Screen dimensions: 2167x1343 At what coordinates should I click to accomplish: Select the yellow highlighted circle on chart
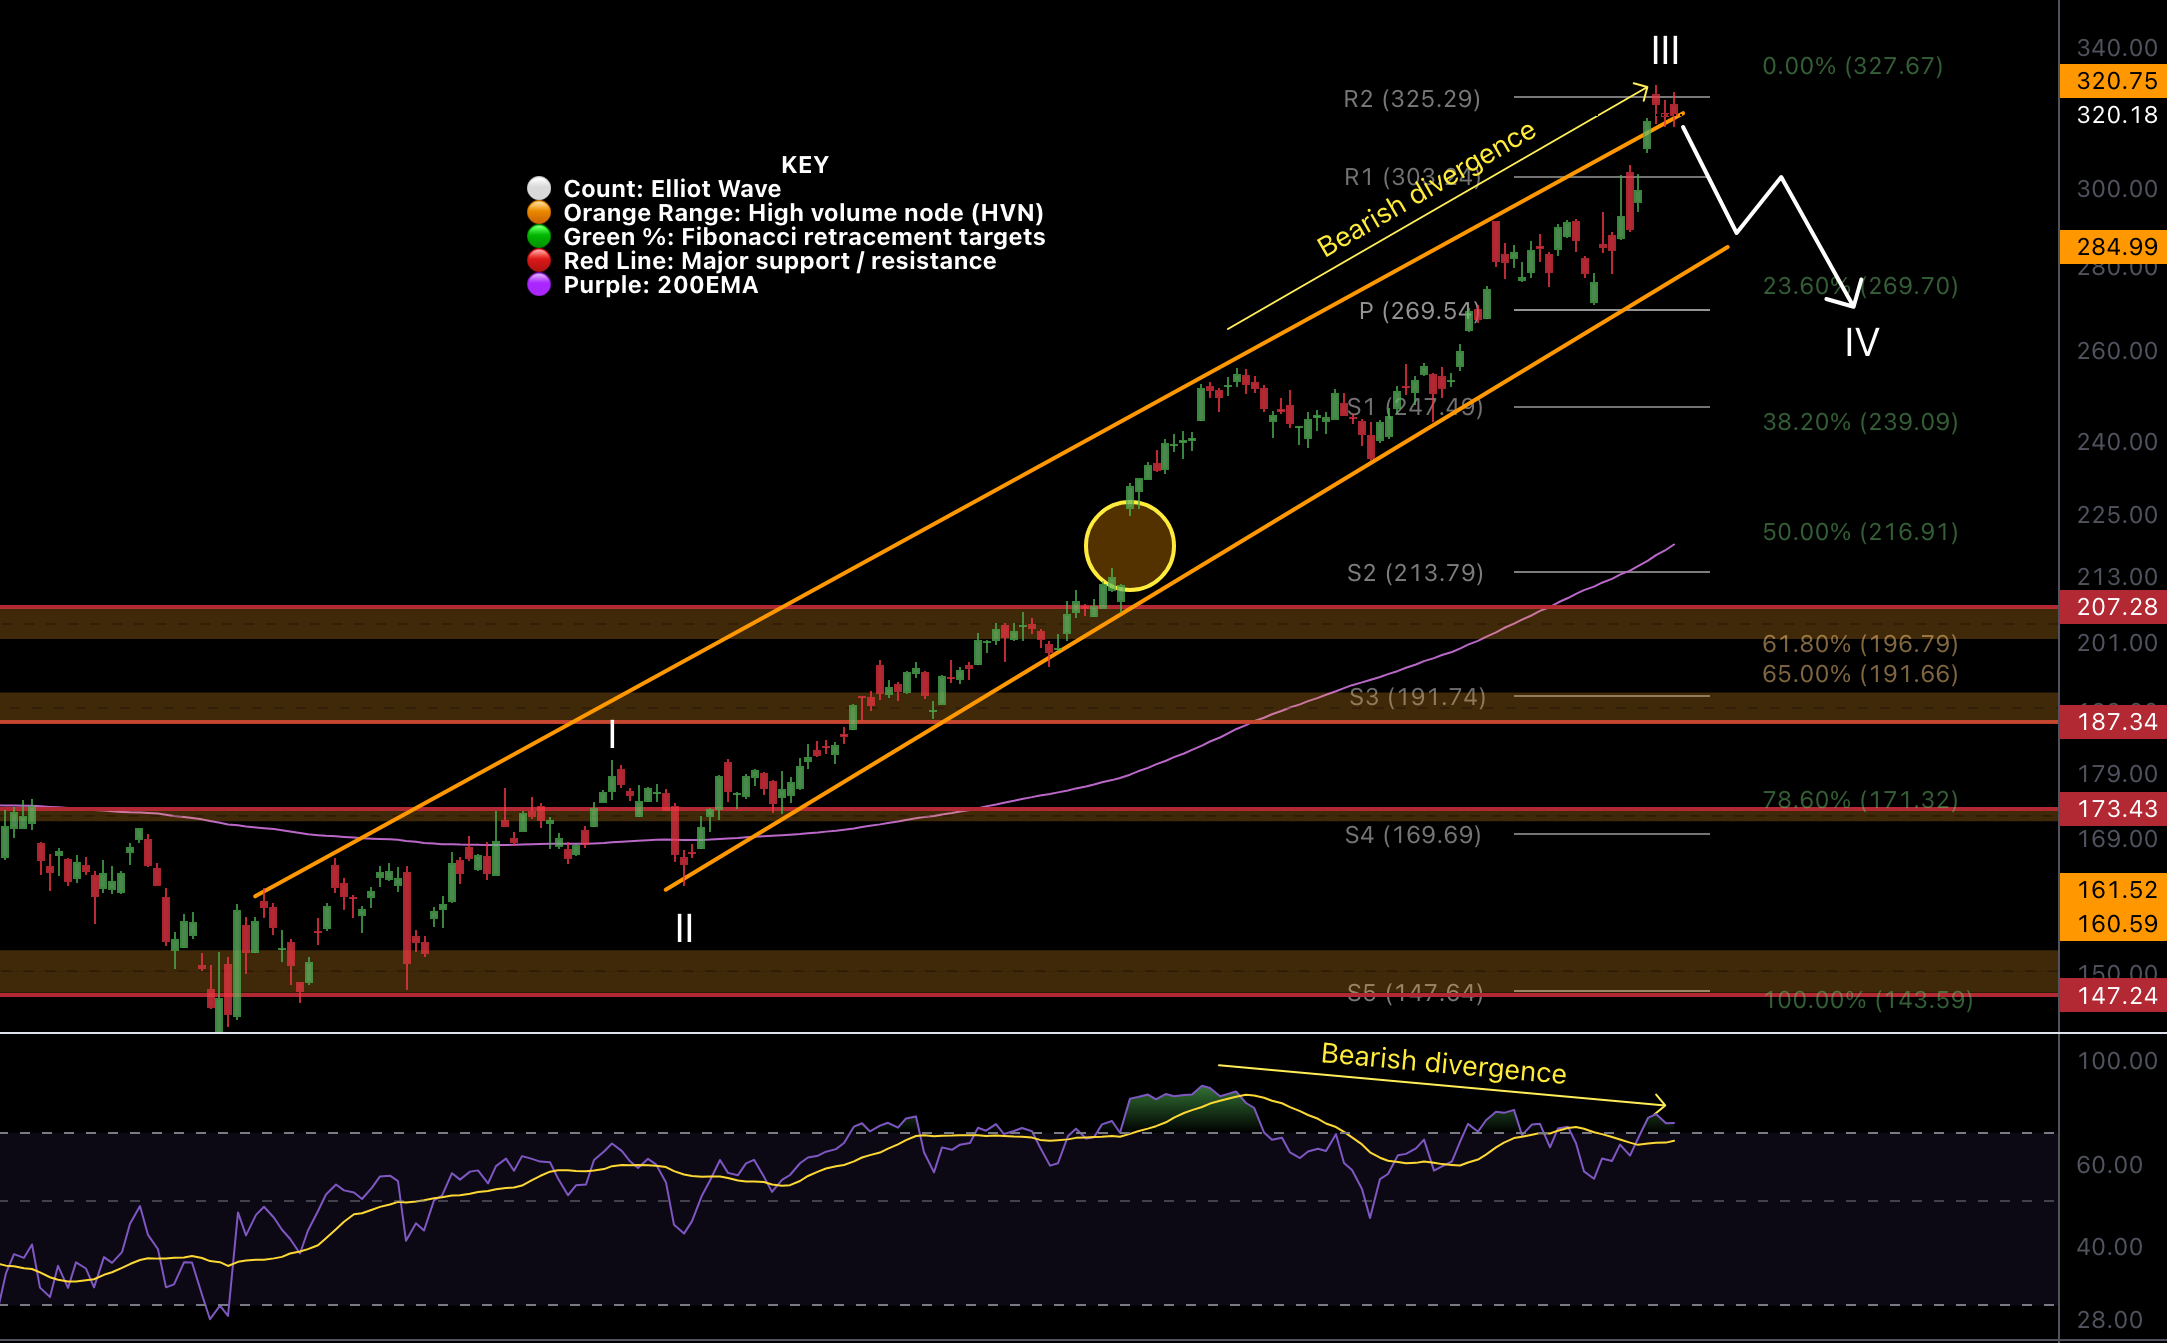[1129, 546]
